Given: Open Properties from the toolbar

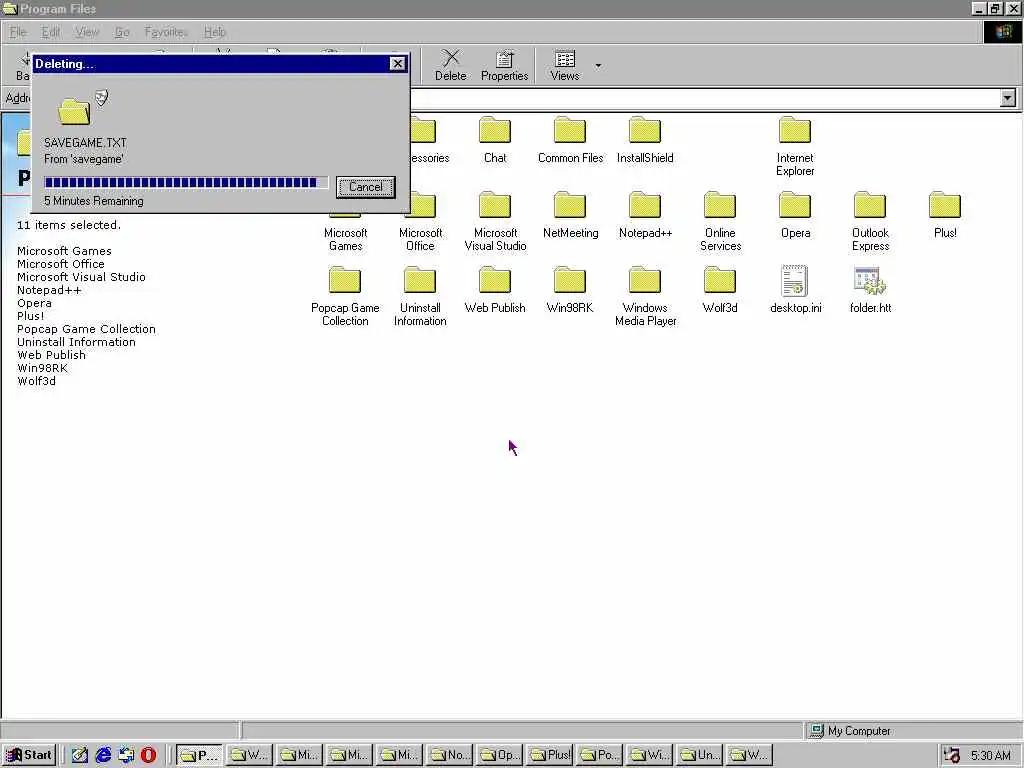Looking at the screenshot, I should 504,65.
